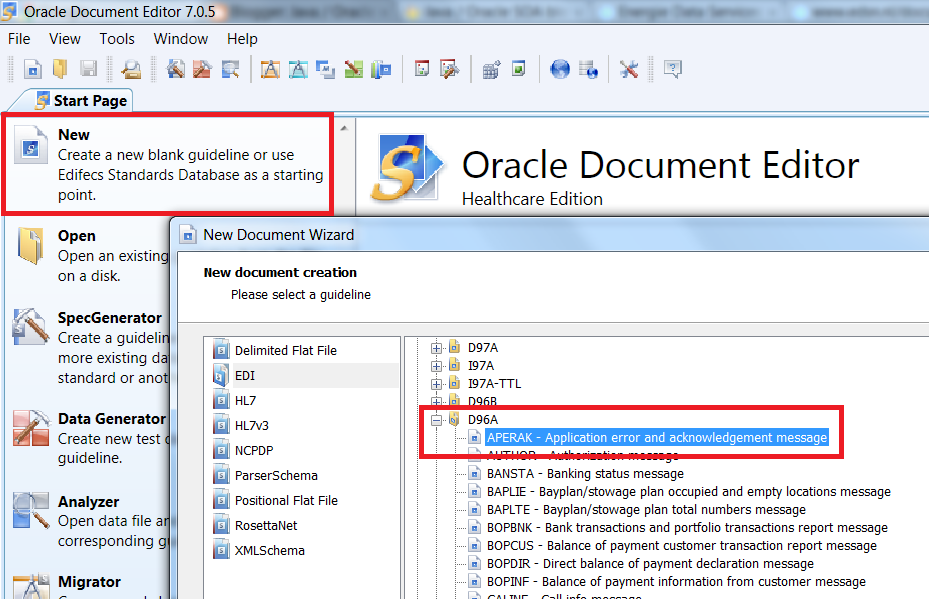
Task: Select BOPBNK bank transactions report message
Action: pyautogui.click(x=687, y=527)
